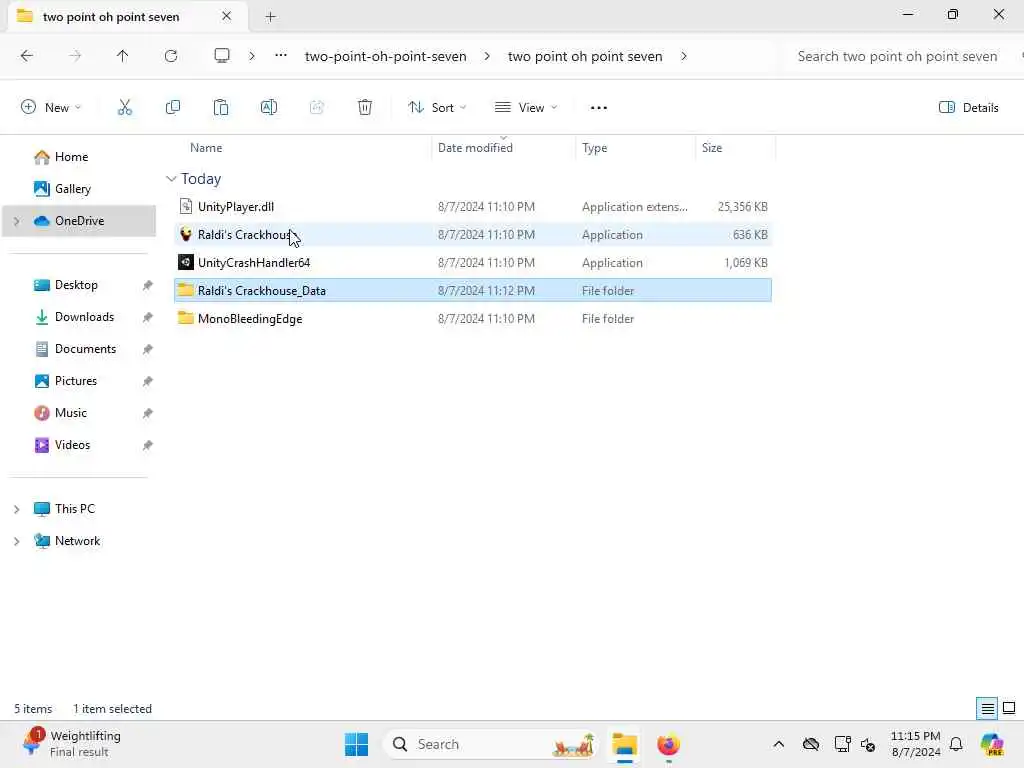The height and width of the screenshot is (768, 1024).
Task: Open Pictures quick access folder
Action: click(x=76, y=381)
